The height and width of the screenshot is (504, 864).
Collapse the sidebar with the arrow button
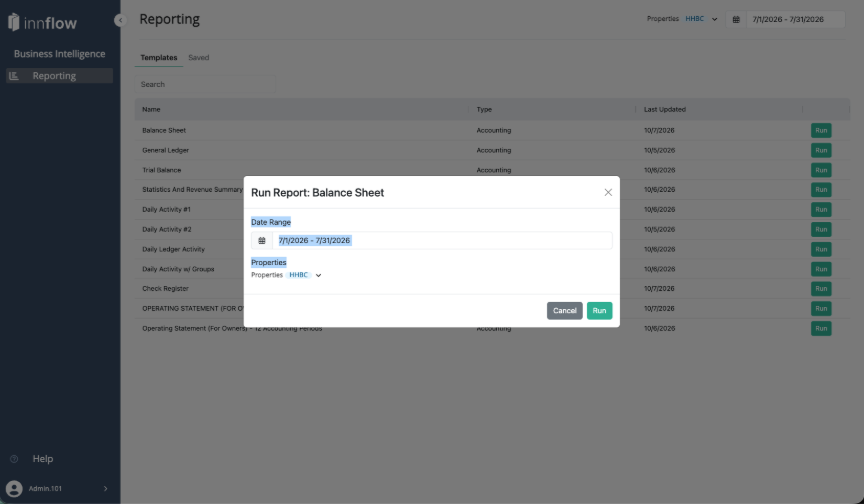tap(120, 20)
